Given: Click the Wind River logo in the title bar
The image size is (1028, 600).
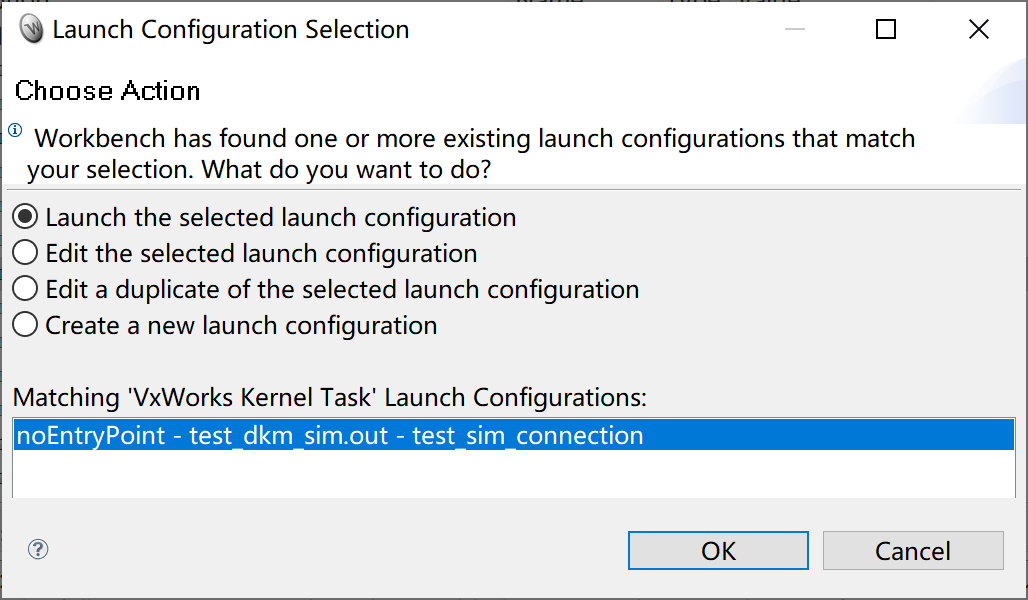Looking at the screenshot, I should coord(30,29).
